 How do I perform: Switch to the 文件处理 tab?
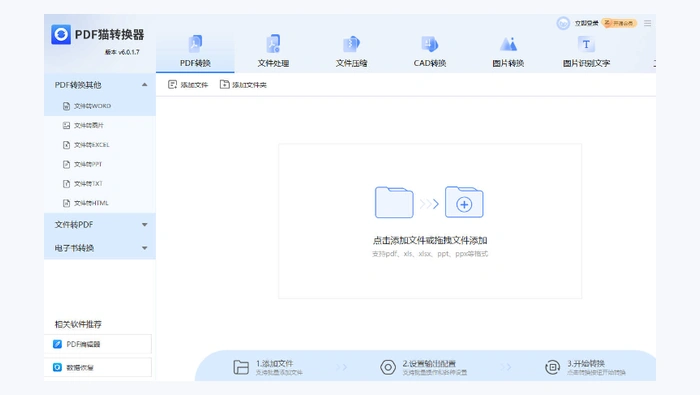[273, 51]
